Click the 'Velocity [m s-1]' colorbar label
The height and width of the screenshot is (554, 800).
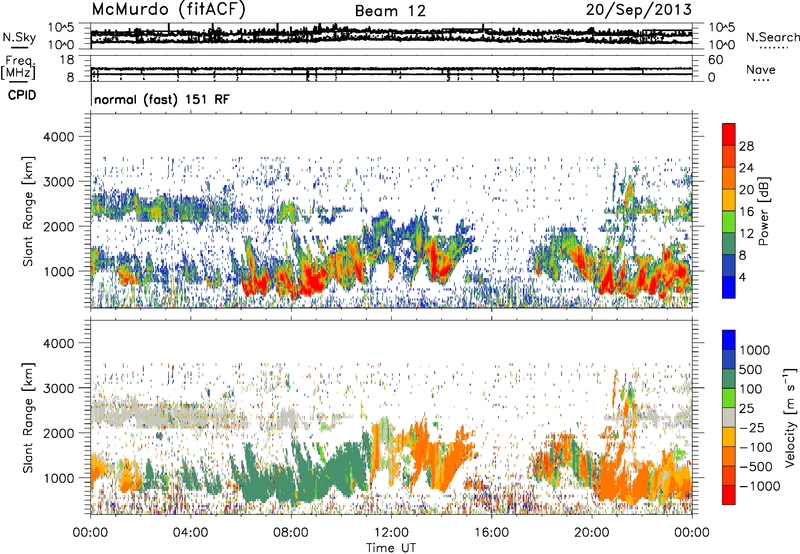pos(790,418)
